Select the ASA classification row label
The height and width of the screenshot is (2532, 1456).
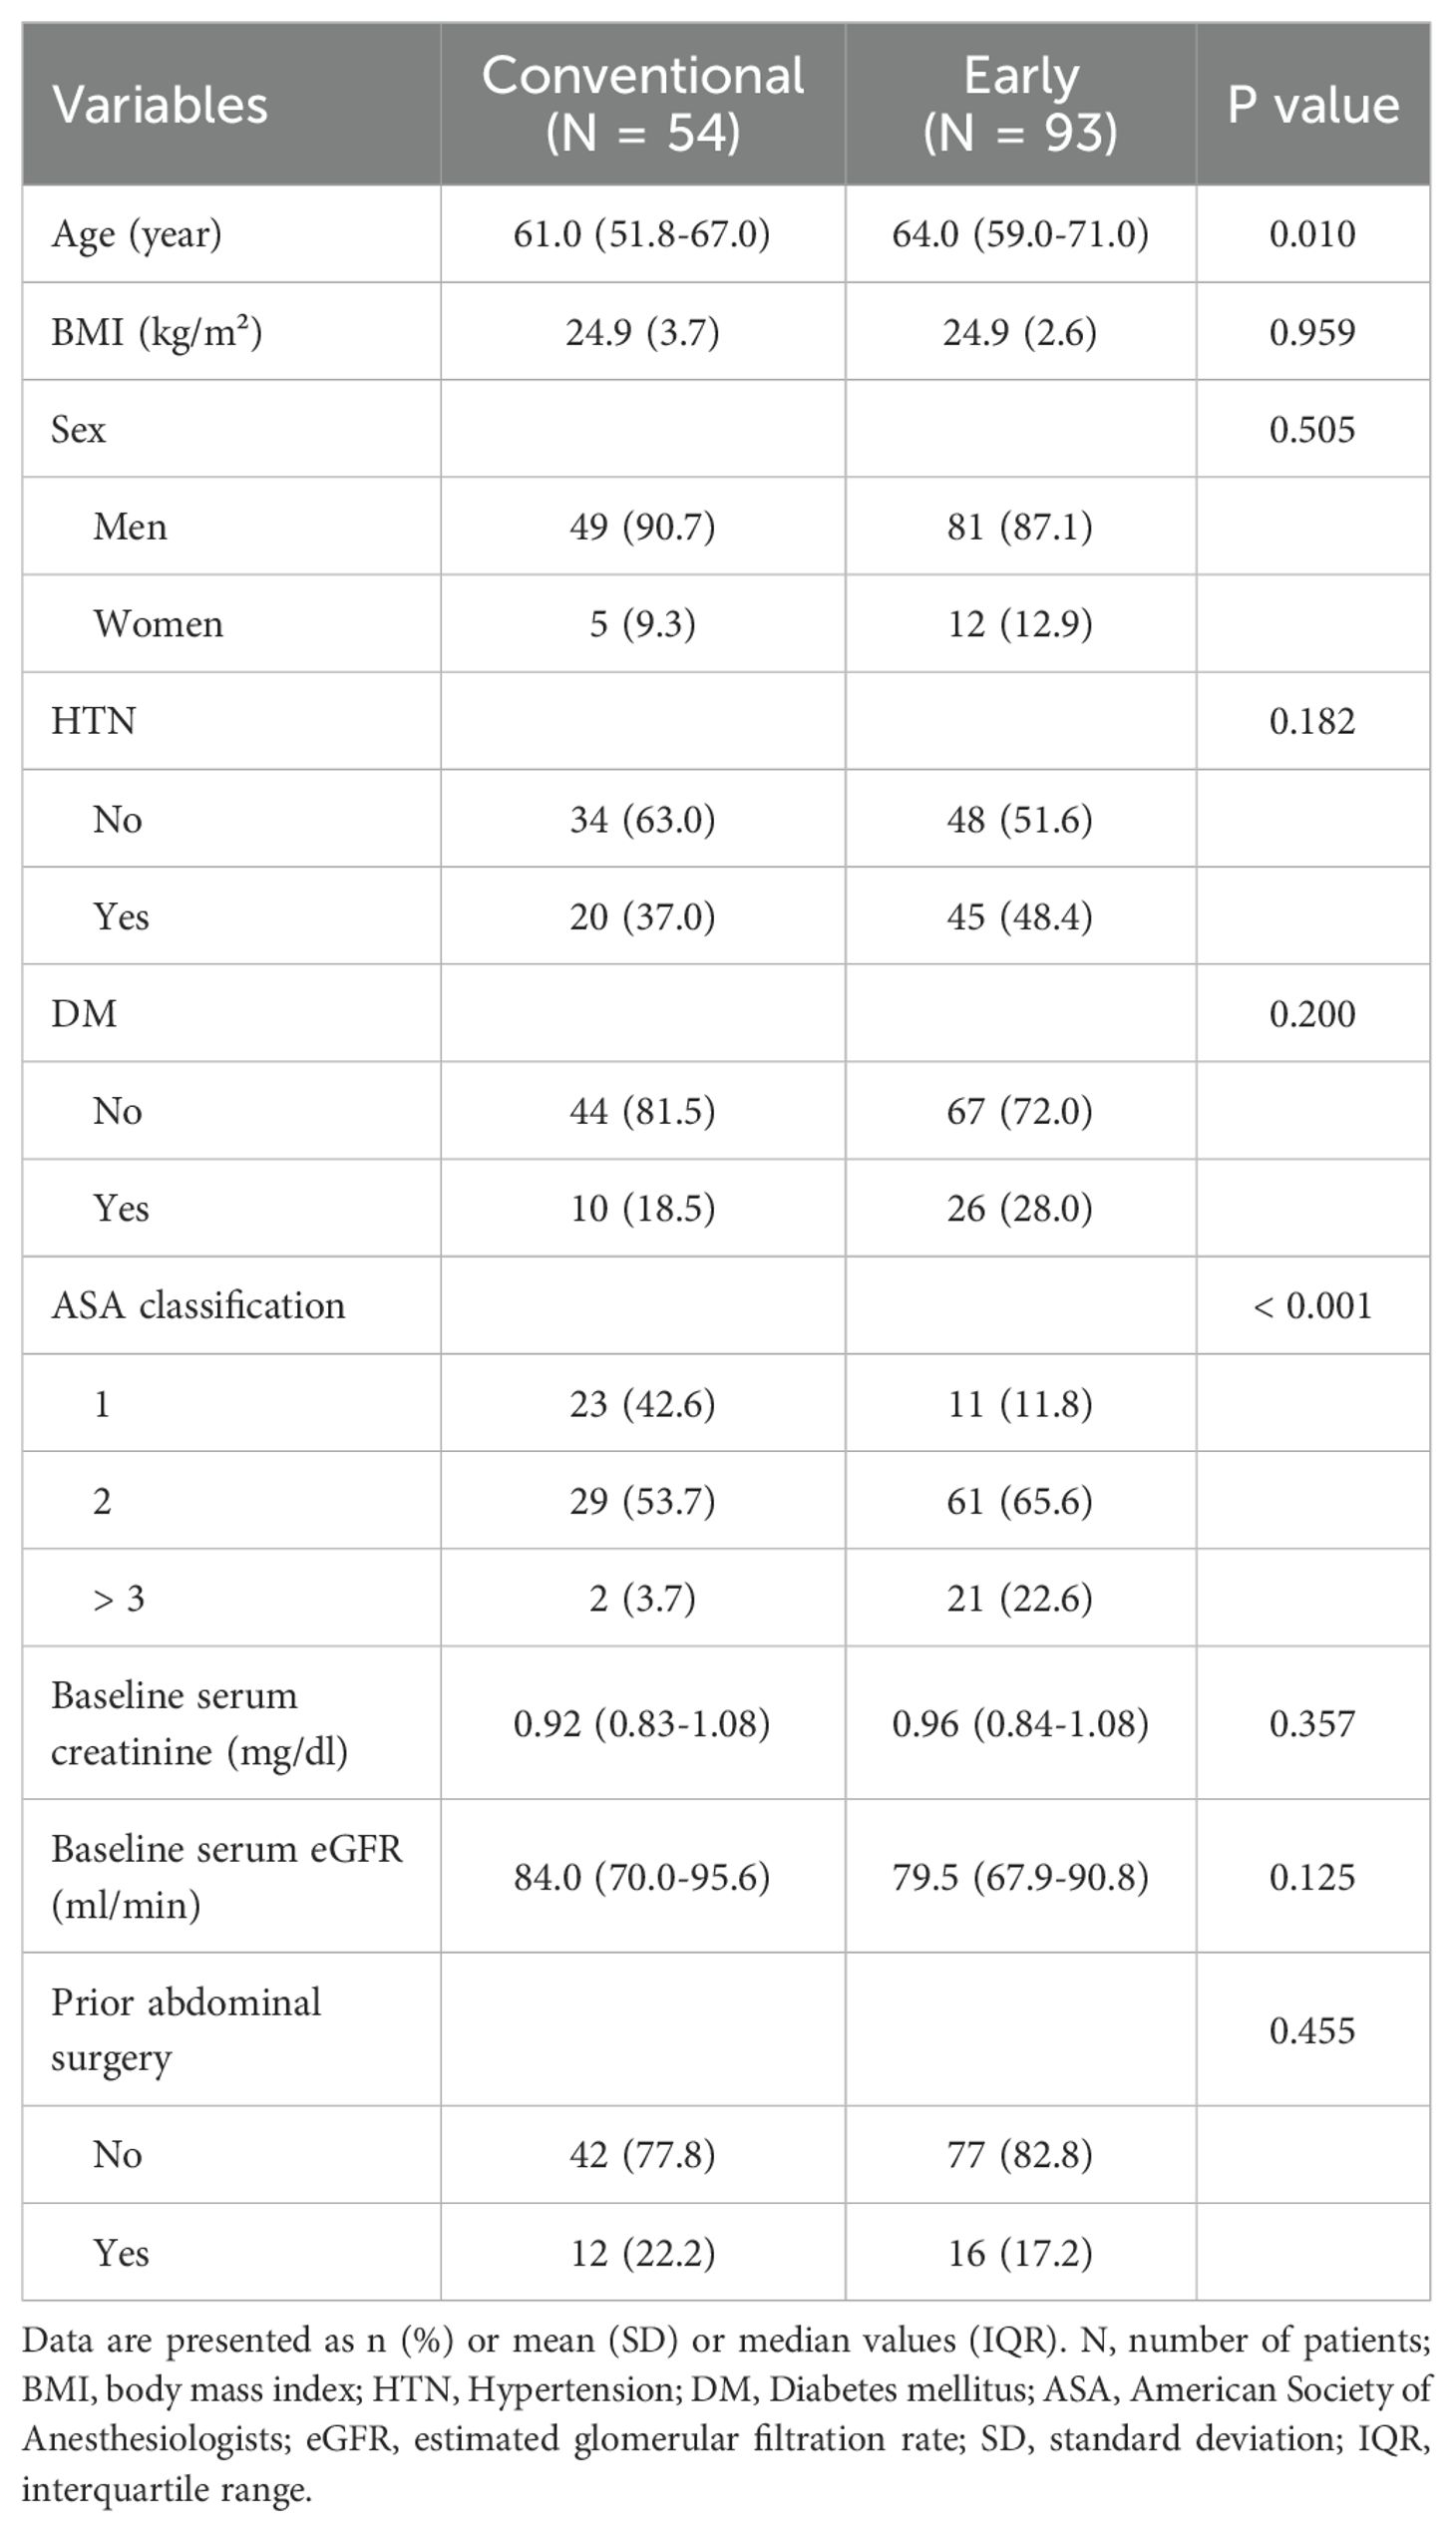[x=198, y=1306]
